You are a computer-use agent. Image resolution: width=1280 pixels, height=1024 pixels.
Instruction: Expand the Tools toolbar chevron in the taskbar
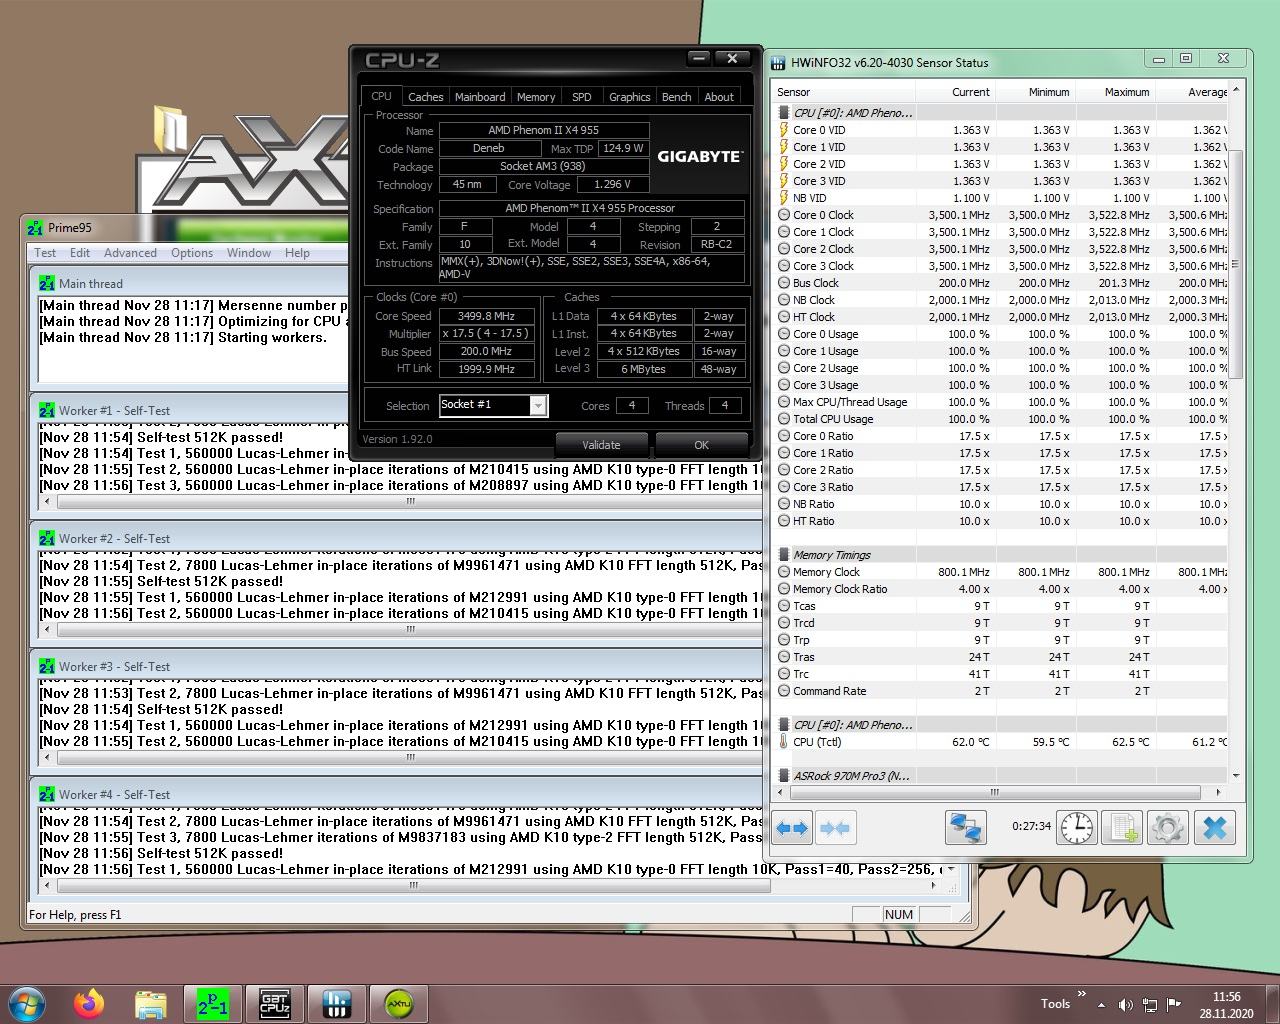(x=1081, y=995)
